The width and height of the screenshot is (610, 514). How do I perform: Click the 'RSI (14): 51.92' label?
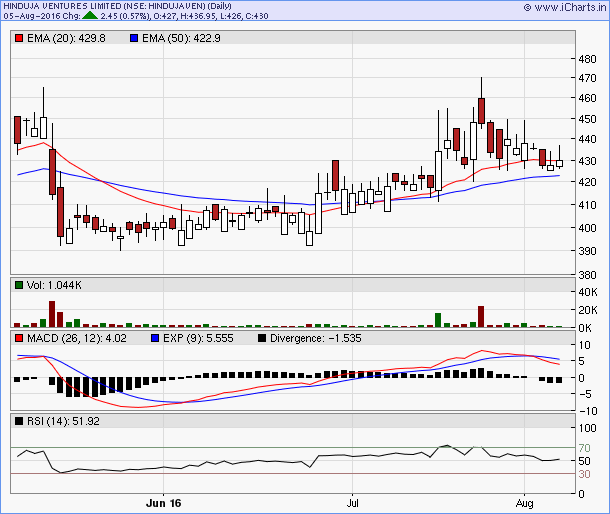[x=63, y=421]
